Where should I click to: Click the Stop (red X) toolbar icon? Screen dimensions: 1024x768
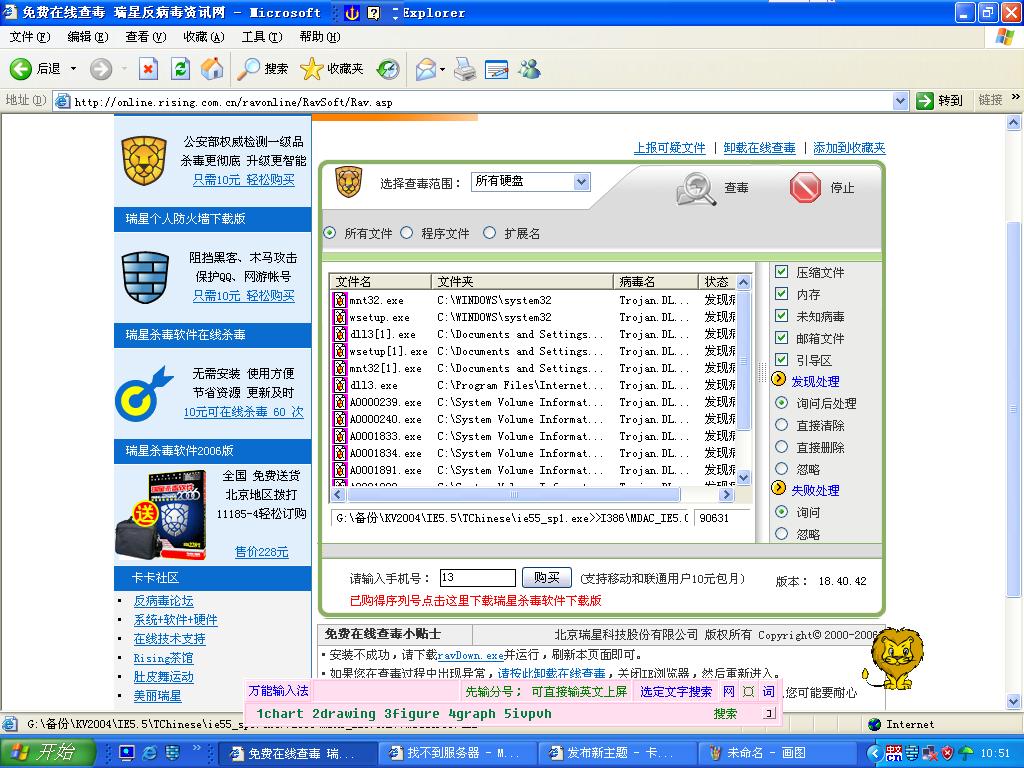tap(149, 69)
